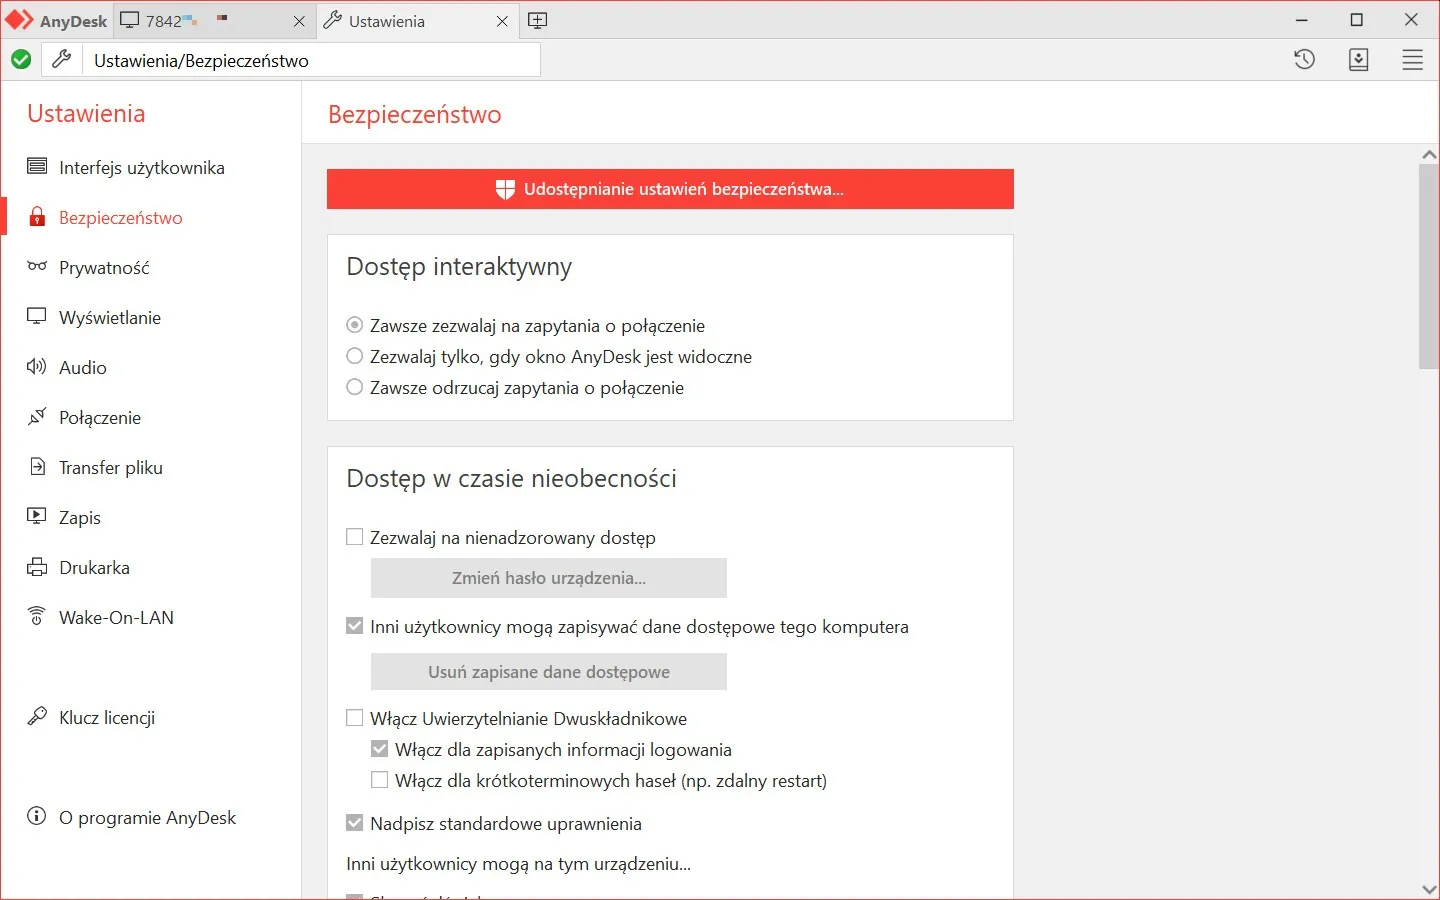
Task: Go to Połączenie settings
Action: [100, 418]
